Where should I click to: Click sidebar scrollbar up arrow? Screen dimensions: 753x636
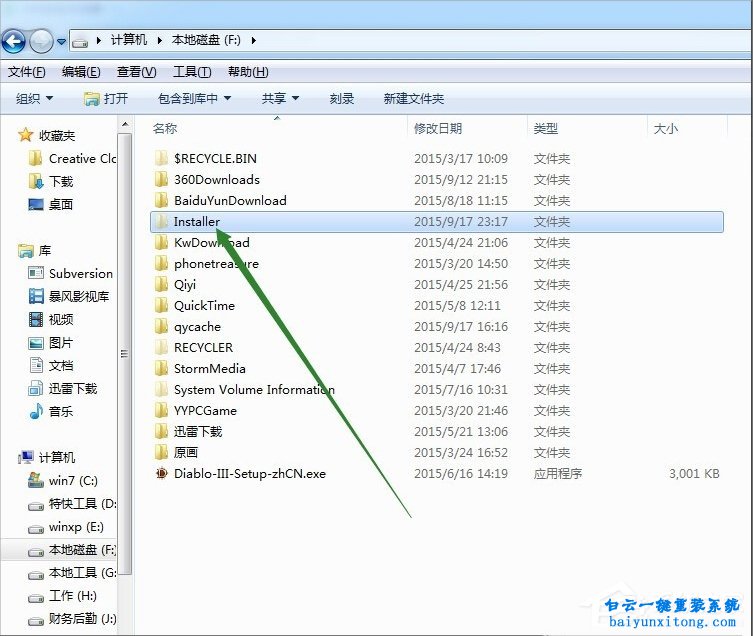pos(125,125)
